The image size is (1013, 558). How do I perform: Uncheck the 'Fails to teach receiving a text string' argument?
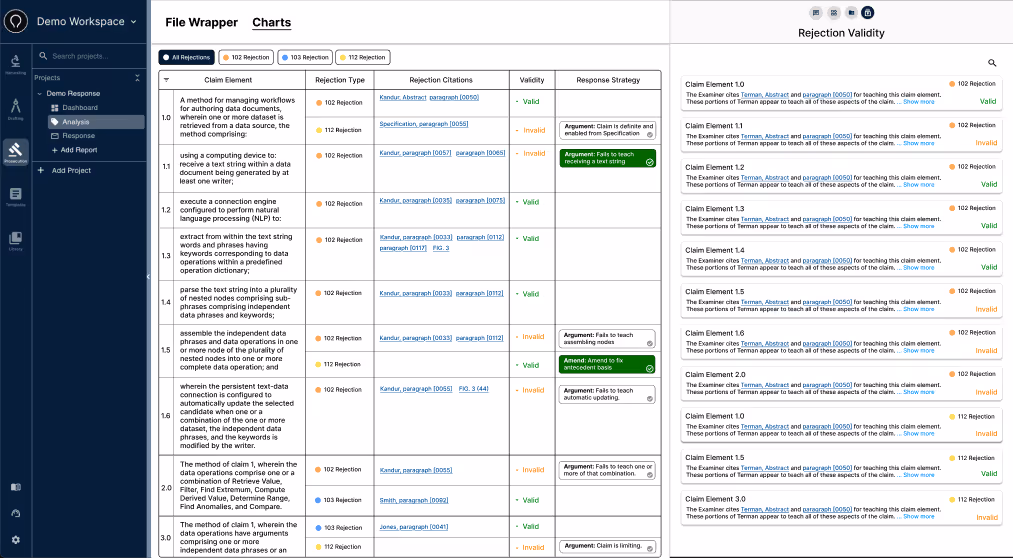coord(649,162)
